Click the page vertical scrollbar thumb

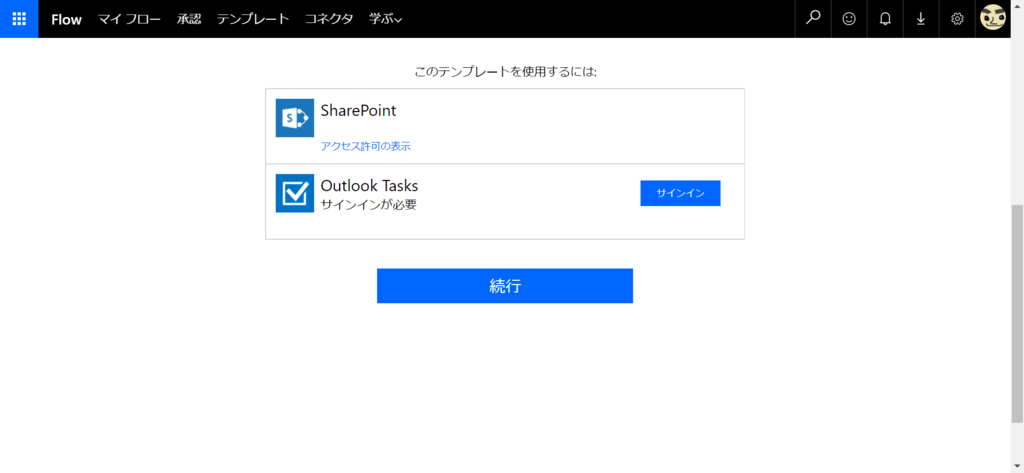pyautogui.click(x=1017, y=314)
